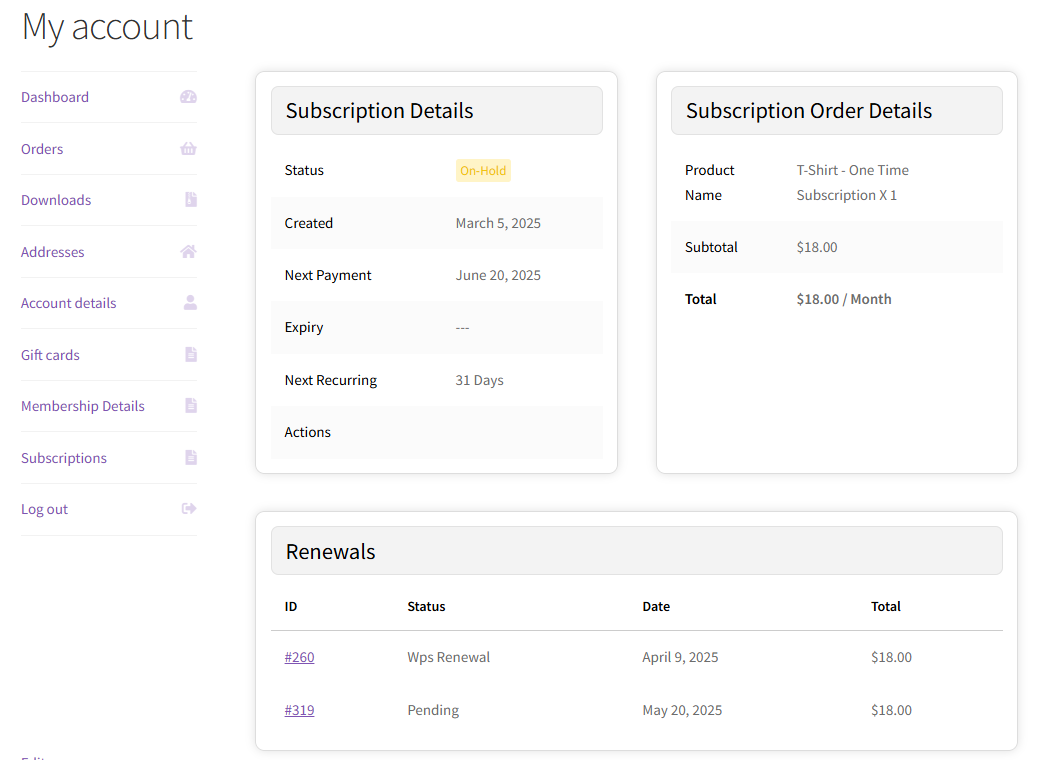Click the May 20, 2025 date cell
The height and width of the screenshot is (760, 1057).
pyautogui.click(x=682, y=710)
